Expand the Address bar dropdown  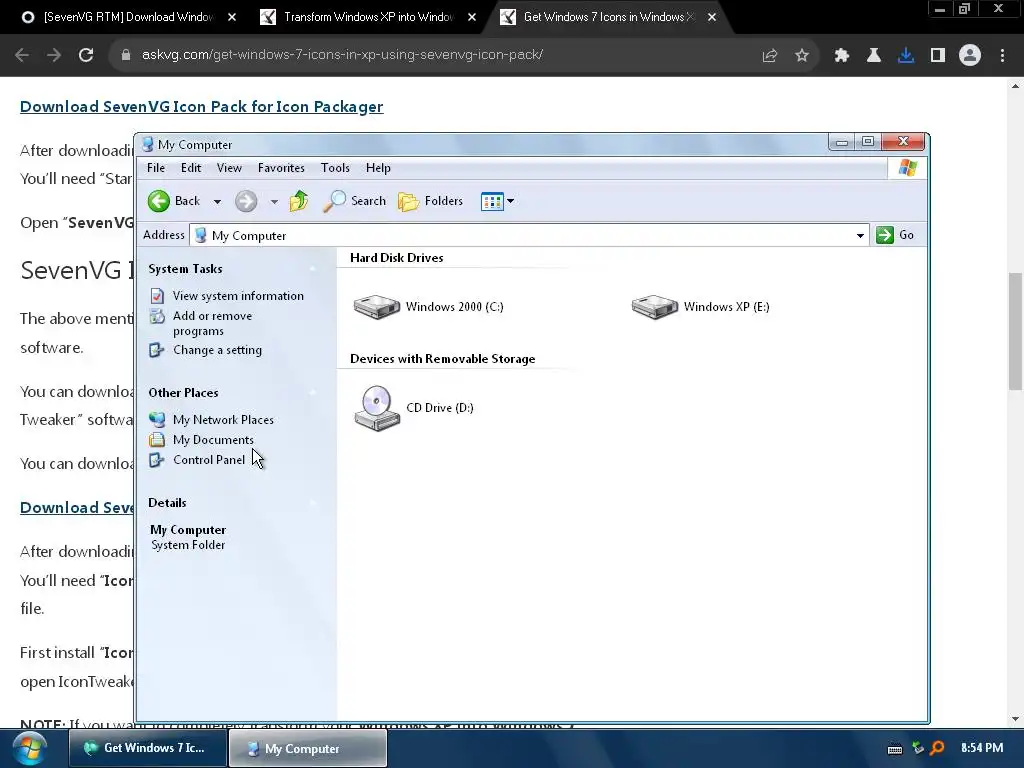pyautogui.click(x=860, y=236)
